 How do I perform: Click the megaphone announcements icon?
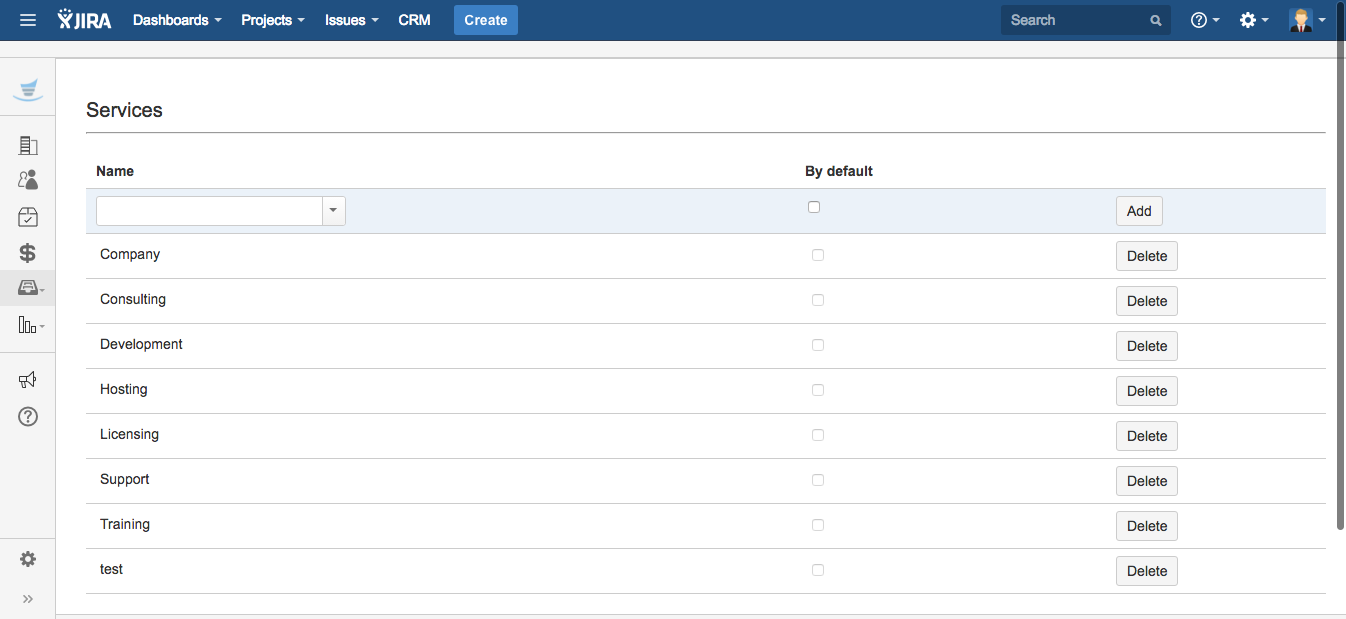click(x=28, y=379)
